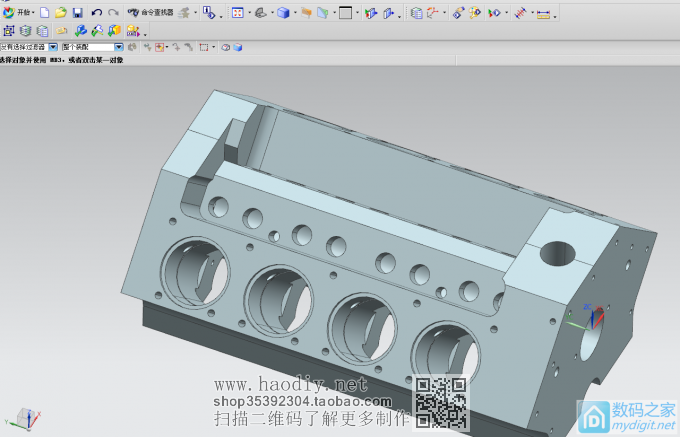Create a new file with the New icon

44,12
